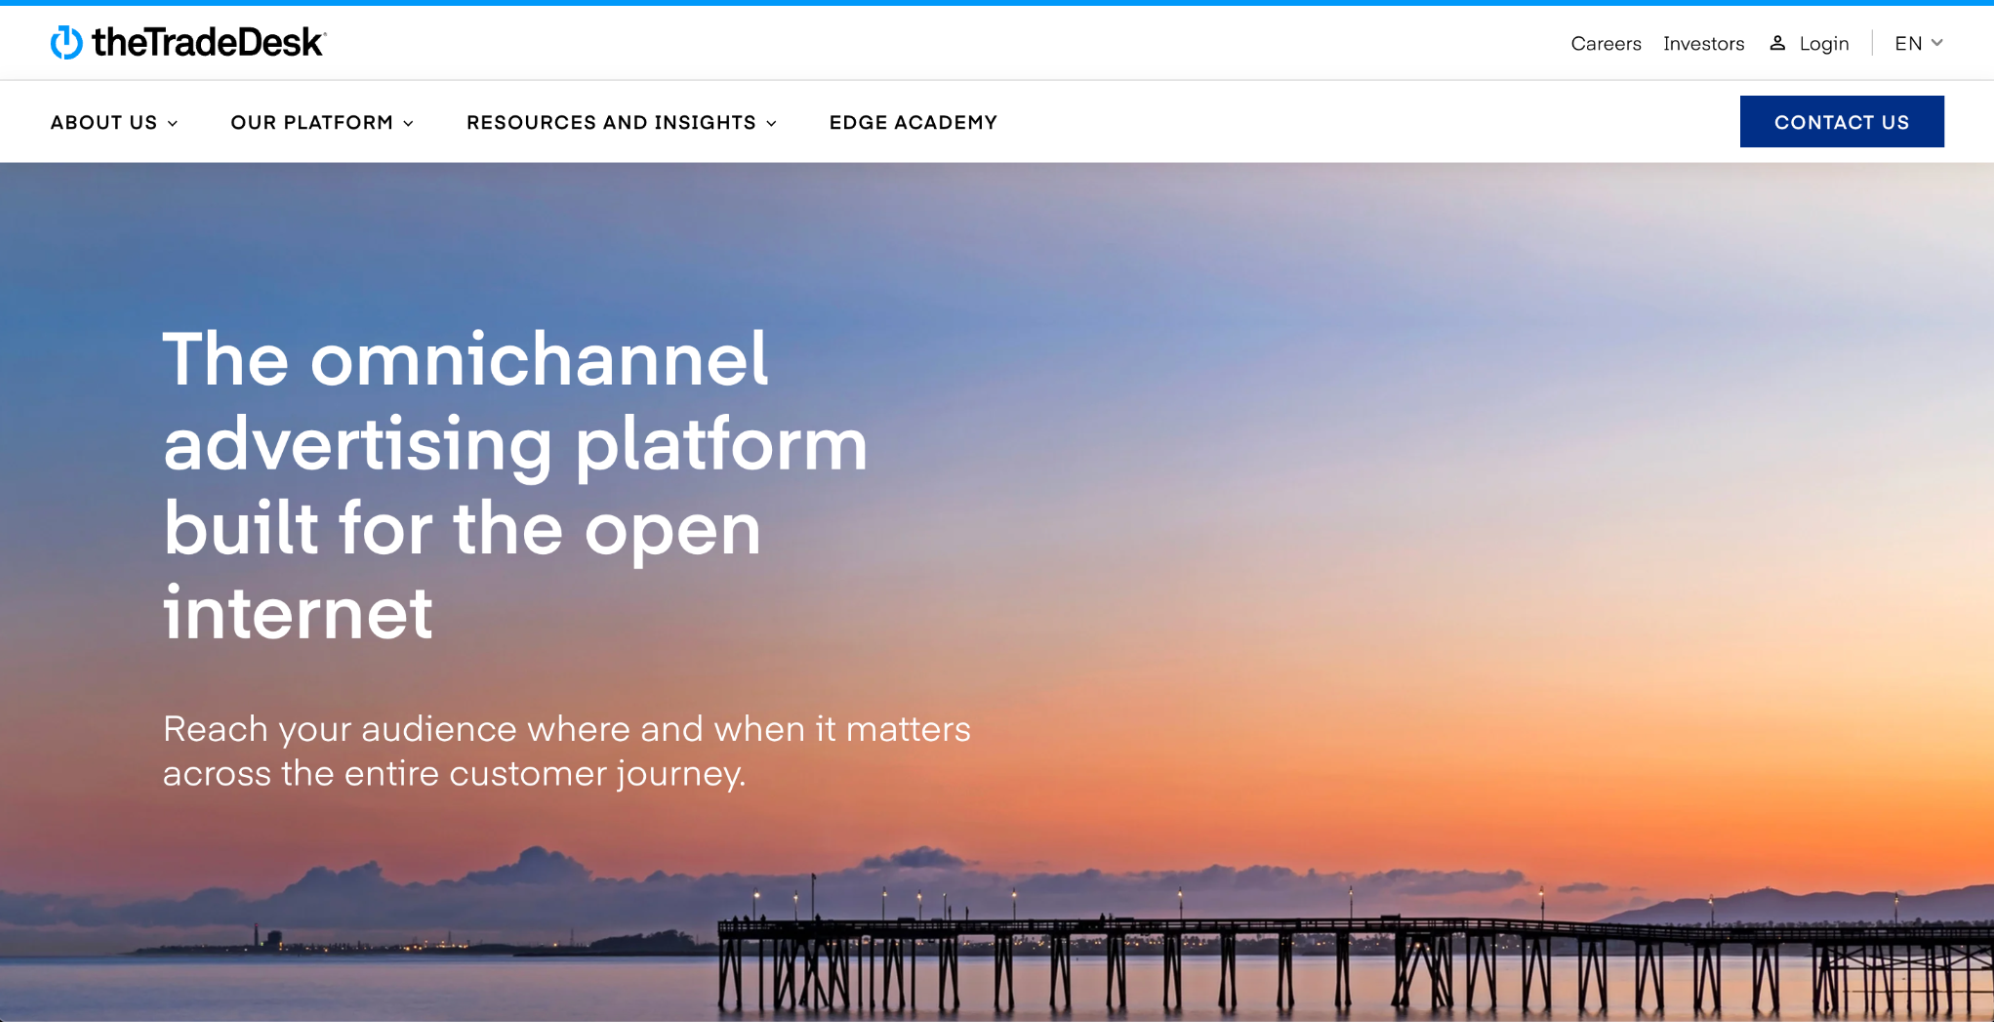
Task: Open the Resources and Insights dropdown
Action: pos(610,121)
